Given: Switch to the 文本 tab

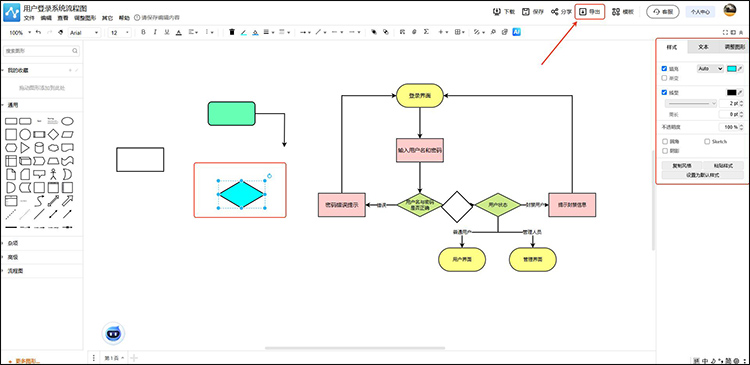Looking at the screenshot, I should (703, 47).
